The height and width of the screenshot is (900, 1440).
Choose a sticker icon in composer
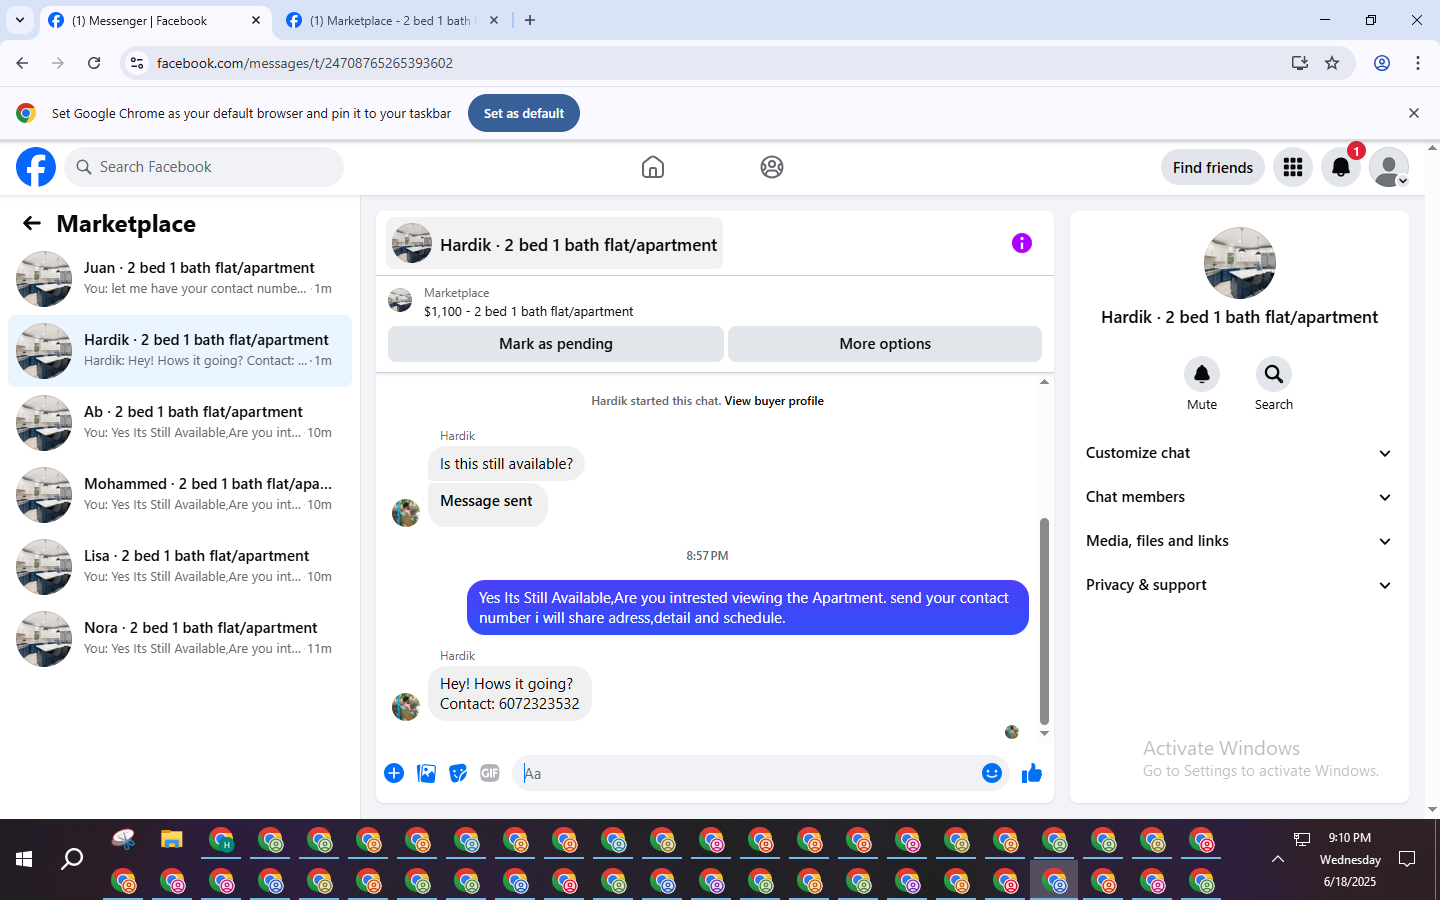[458, 773]
